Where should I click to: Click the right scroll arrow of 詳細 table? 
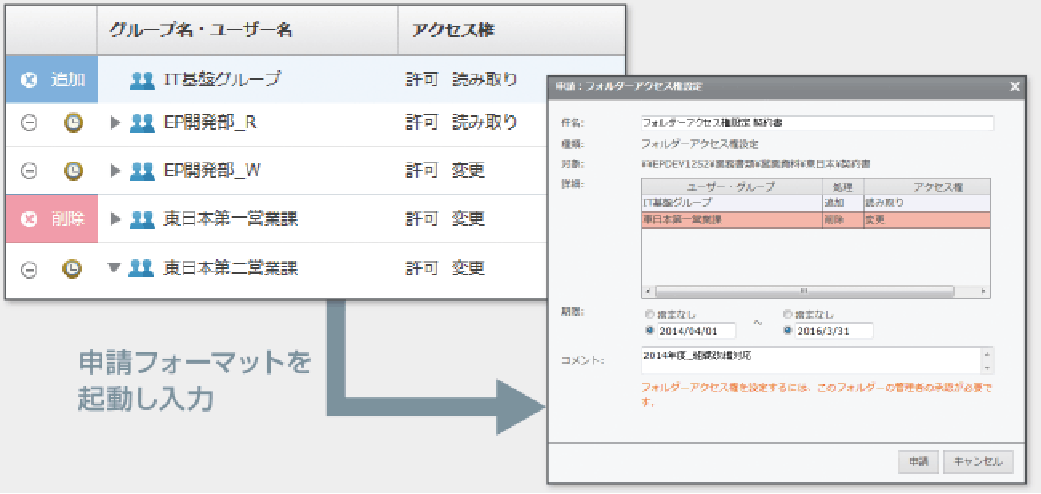[984, 291]
